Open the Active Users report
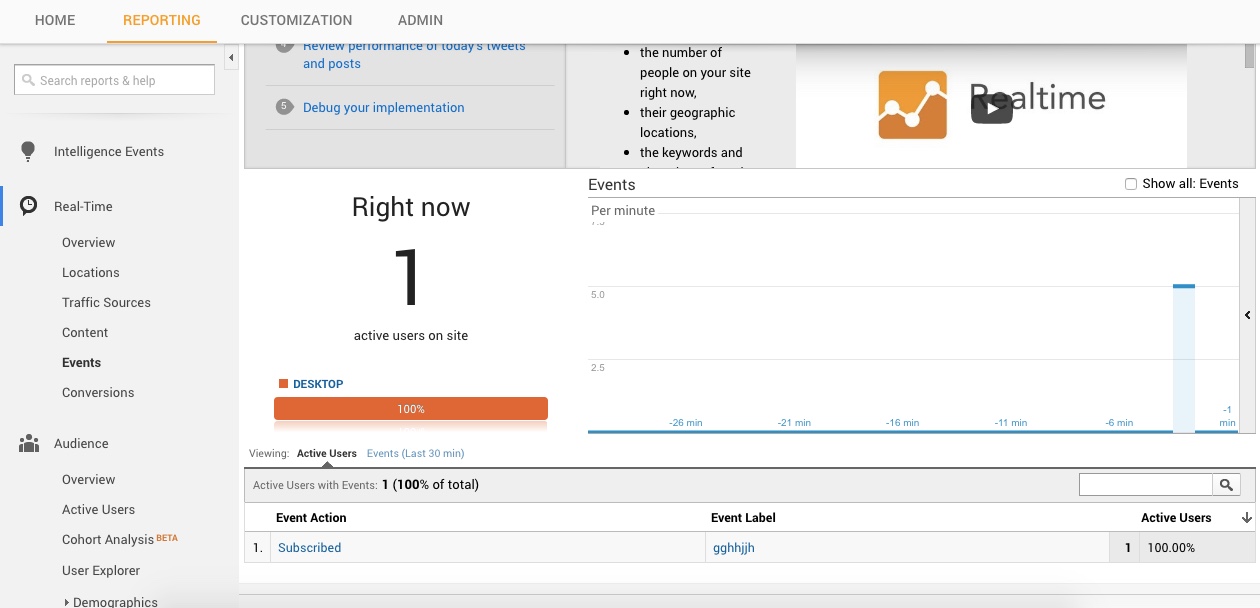Viewport: 1260px width, 608px height. coord(98,509)
